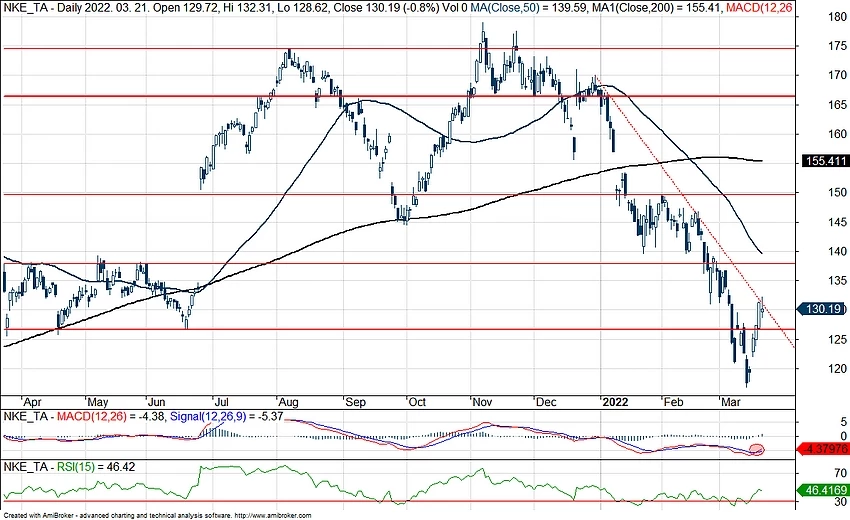Select the Sep label on the time axis

point(355,402)
